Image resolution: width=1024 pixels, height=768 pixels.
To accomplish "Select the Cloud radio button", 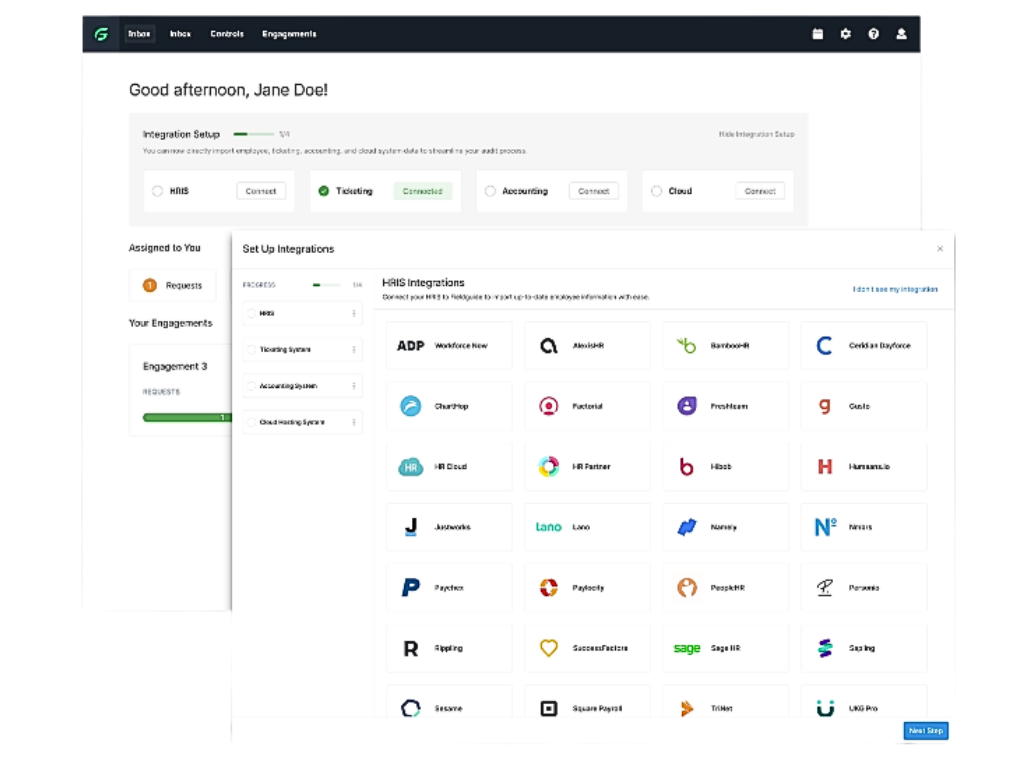I will (656, 191).
